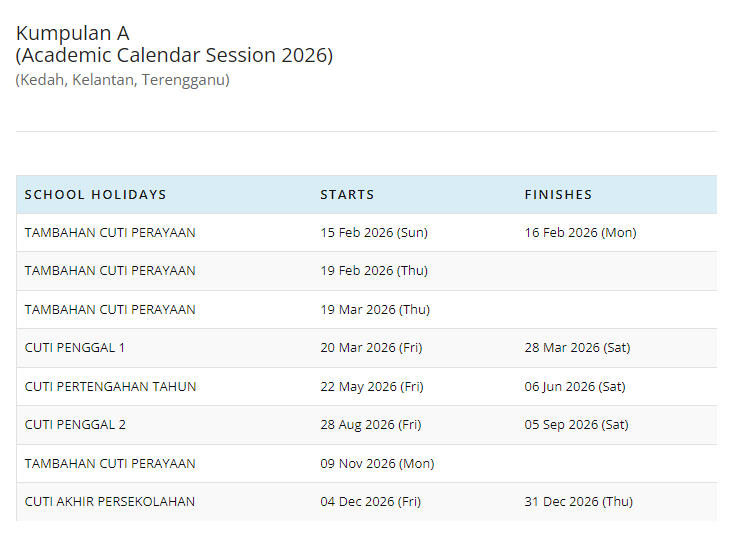Click the FINISHES column header
Image resolution: width=731 pixels, height=546 pixels.
(x=558, y=194)
